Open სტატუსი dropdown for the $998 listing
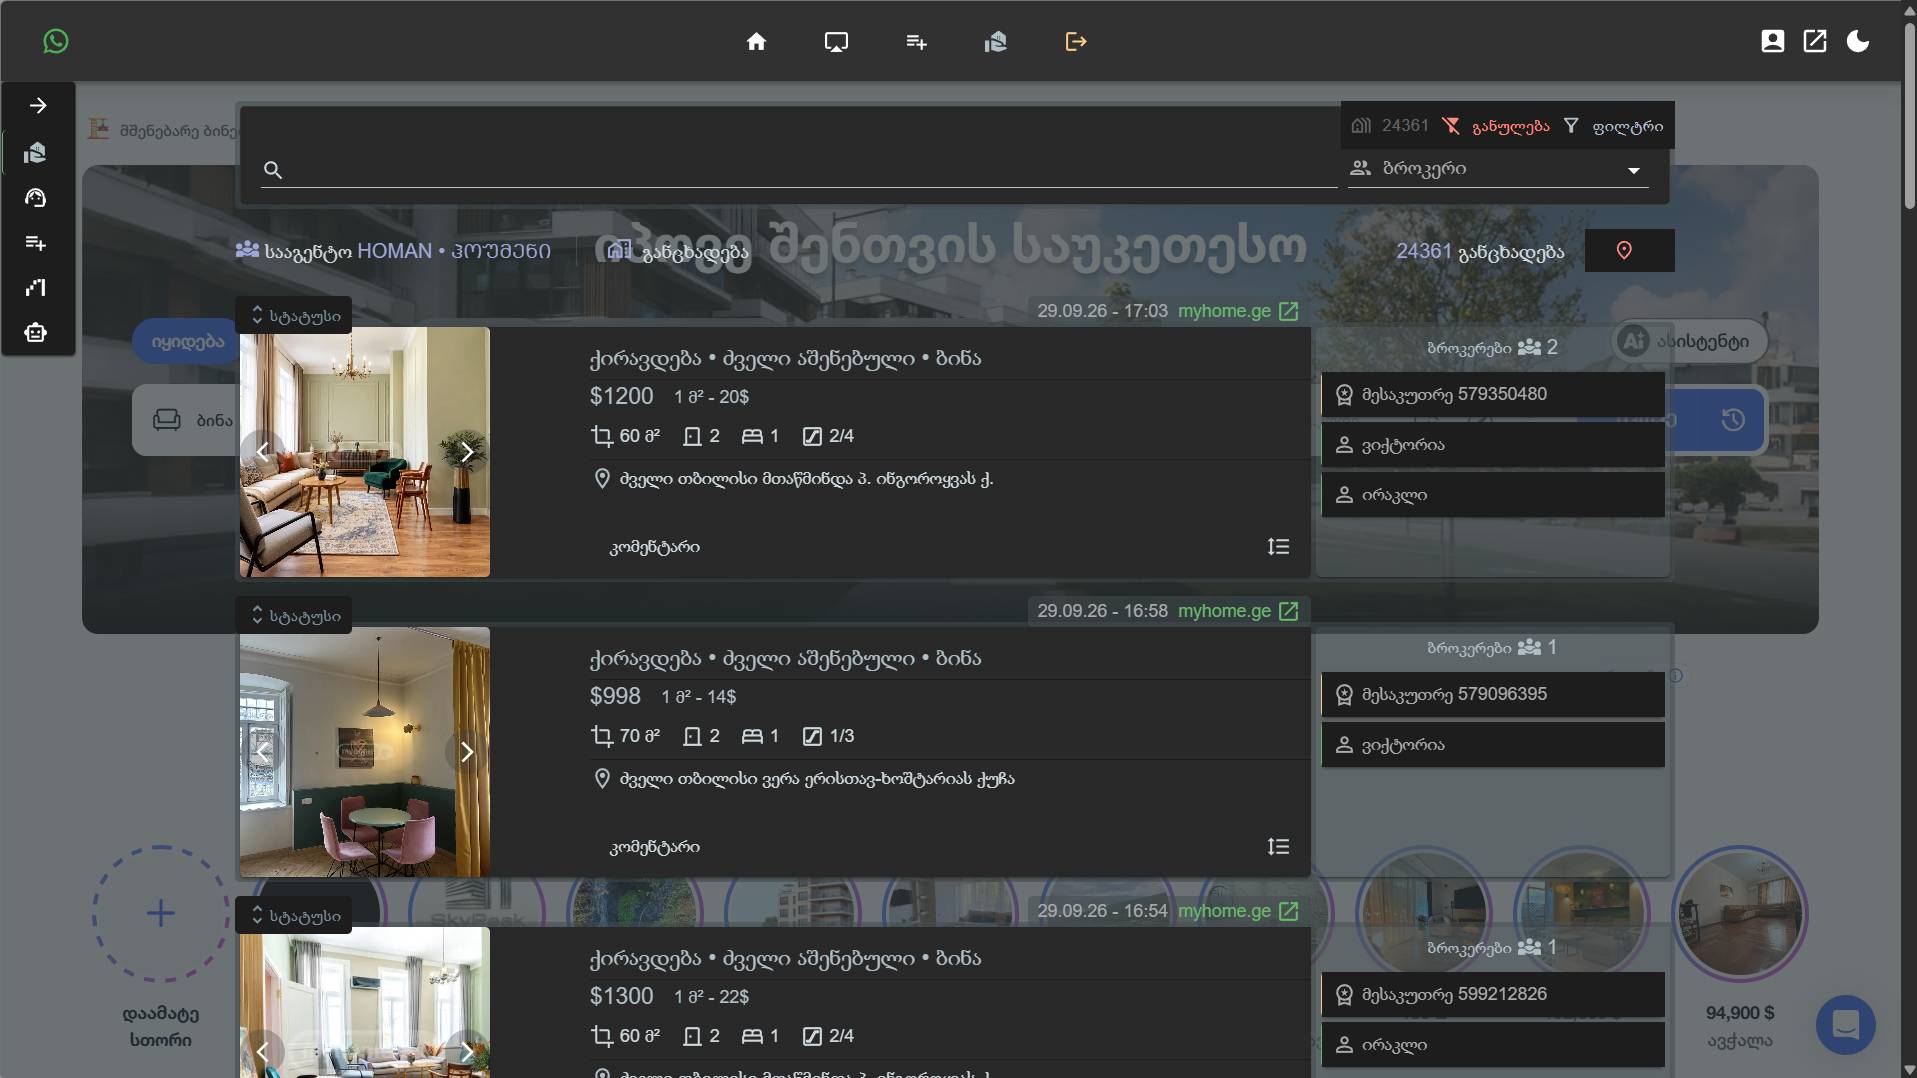The image size is (1917, 1078). coord(294,616)
